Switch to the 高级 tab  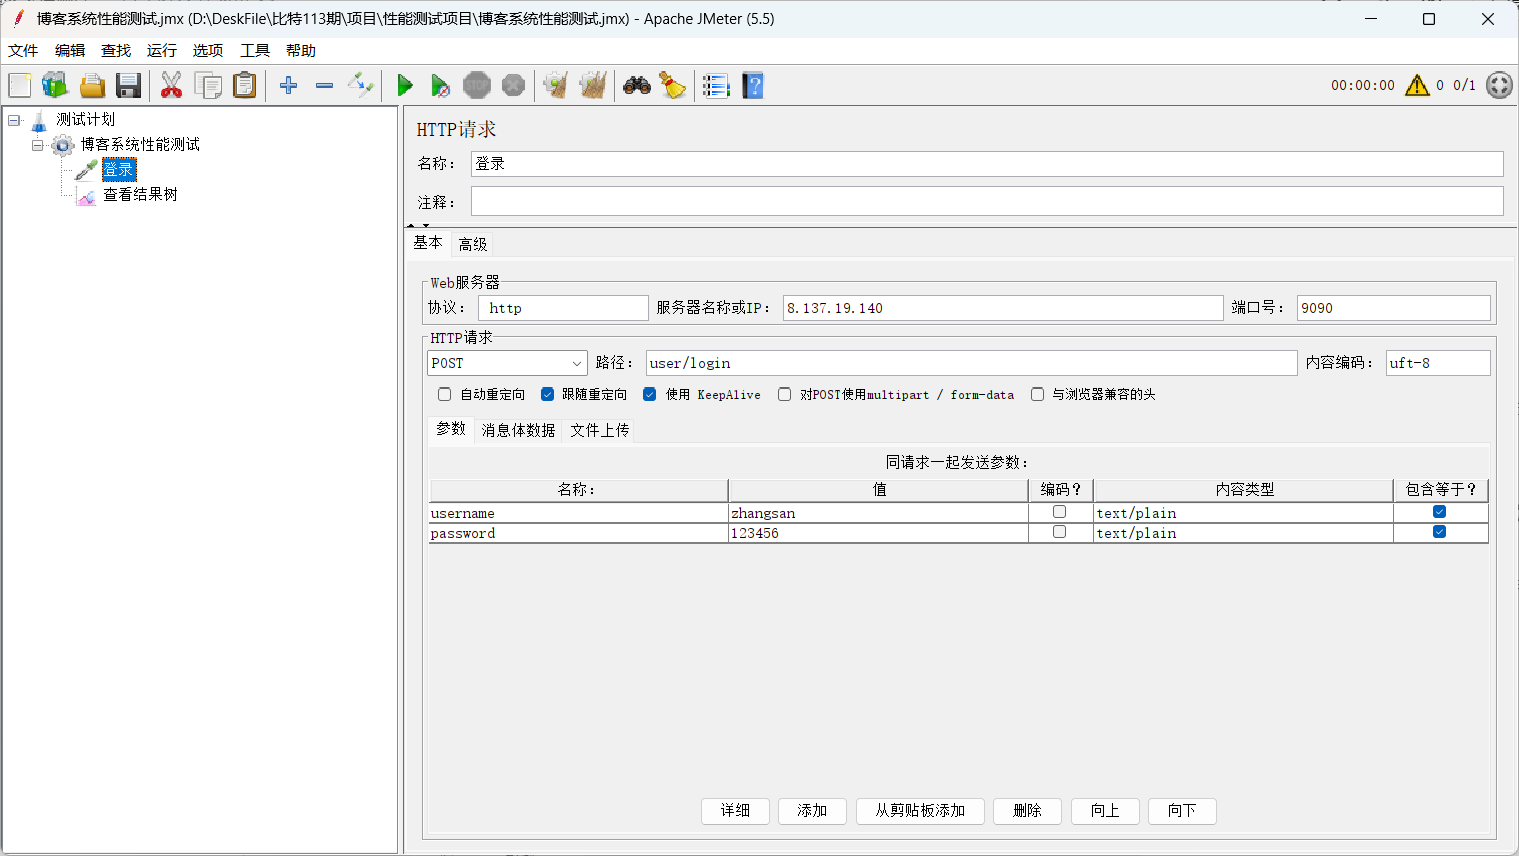coord(473,244)
